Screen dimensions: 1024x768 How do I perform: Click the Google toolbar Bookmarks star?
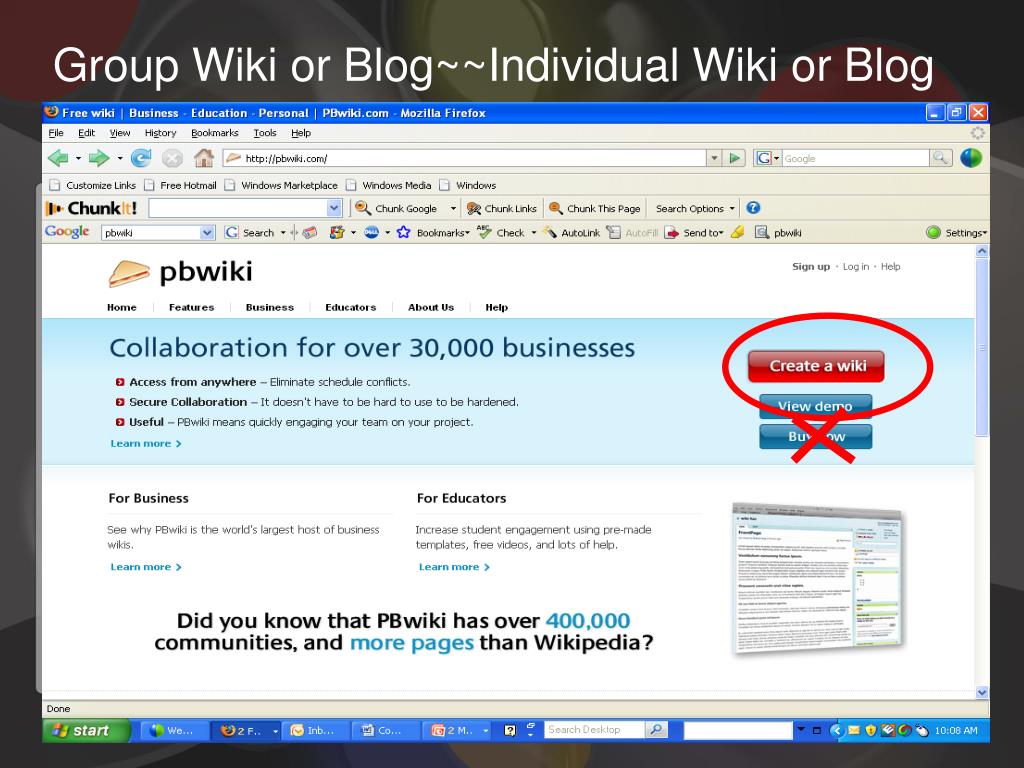tap(404, 232)
